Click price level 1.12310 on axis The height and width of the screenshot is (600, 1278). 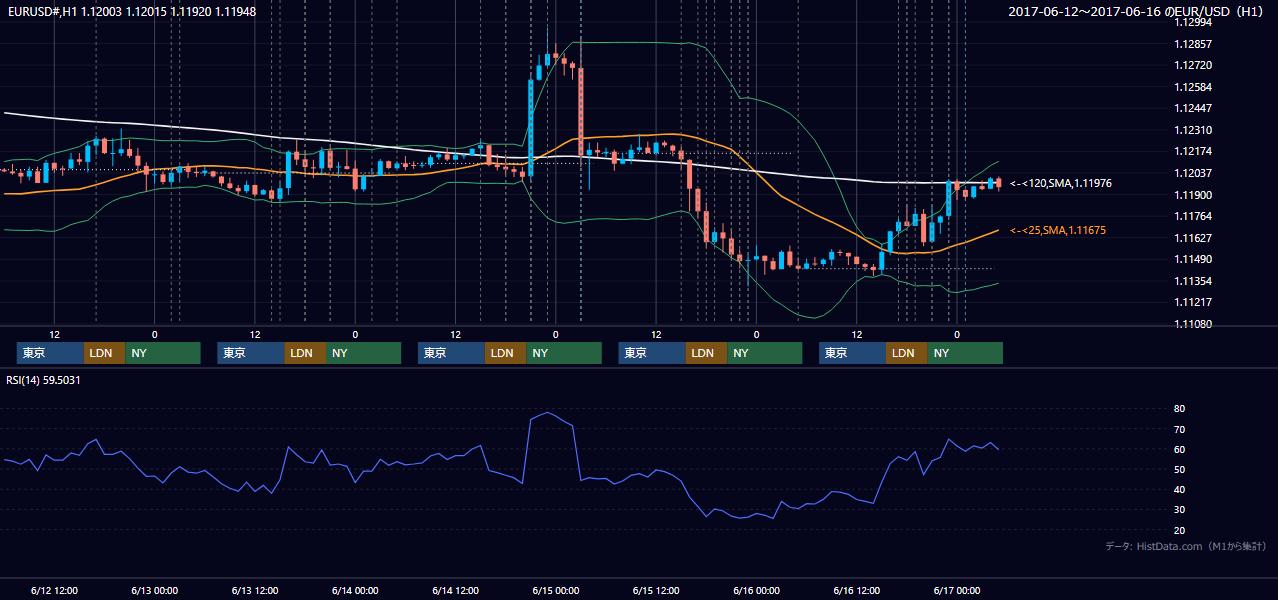[x=1193, y=130]
